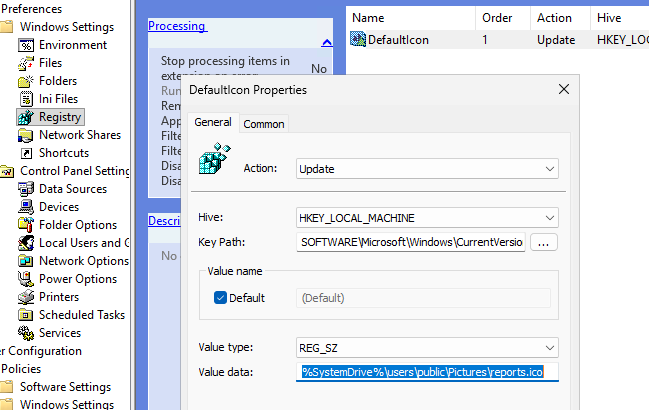Open the Data Sources item icon
This screenshot has width=649, height=410.
tap(26, 189)
